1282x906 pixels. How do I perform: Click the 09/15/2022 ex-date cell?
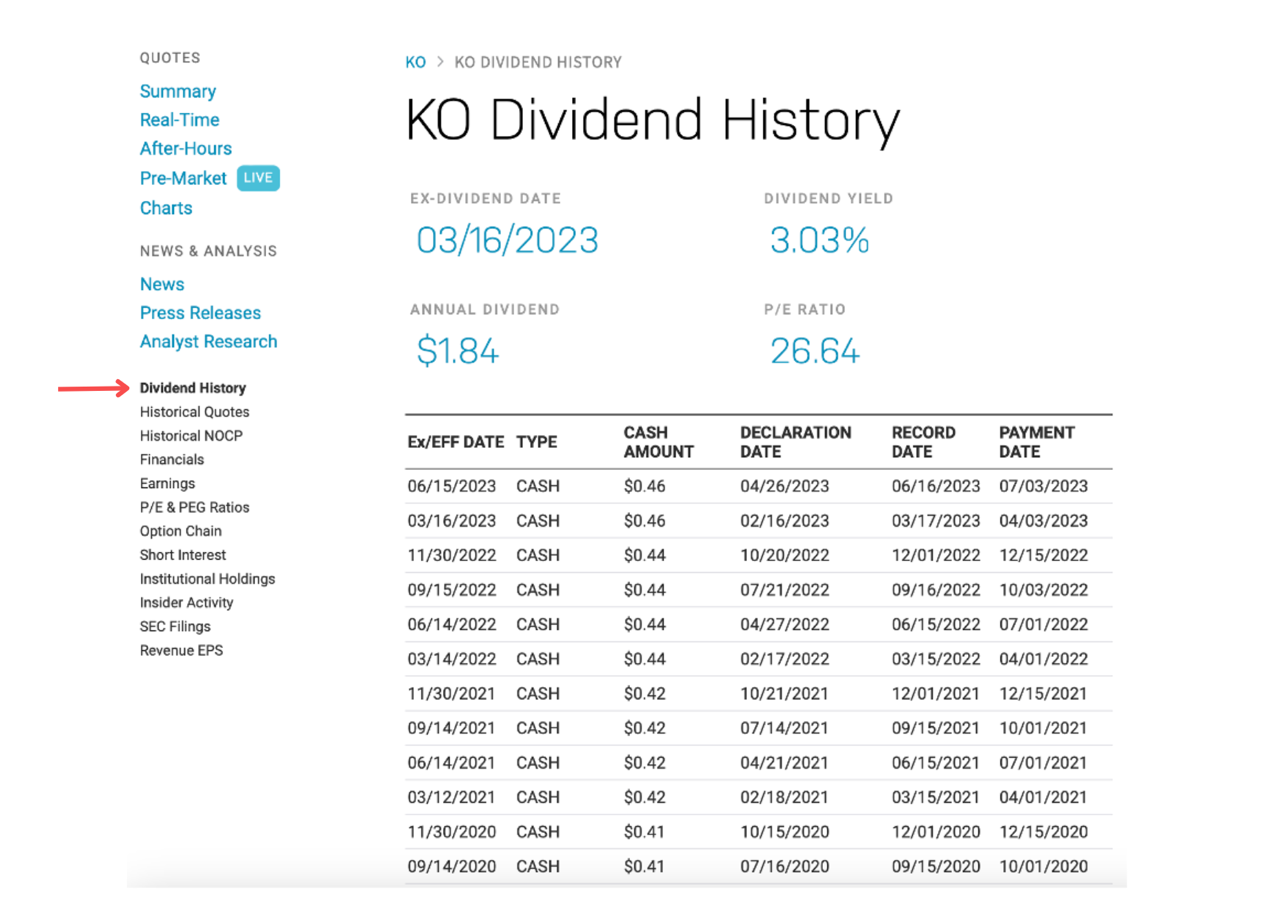[x=452, y=590]
